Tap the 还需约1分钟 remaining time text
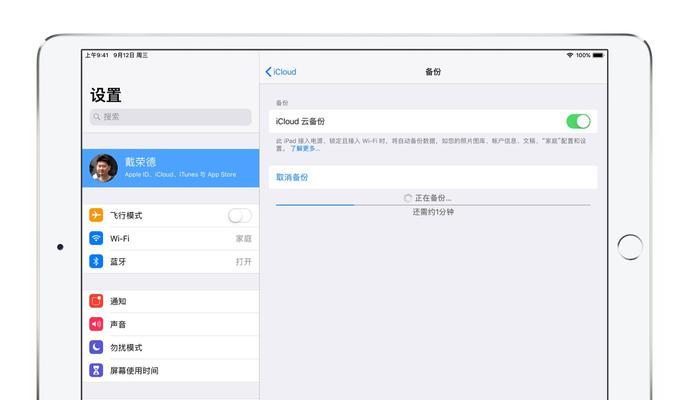This screenshot has width=693, height=400. [433, 212]
